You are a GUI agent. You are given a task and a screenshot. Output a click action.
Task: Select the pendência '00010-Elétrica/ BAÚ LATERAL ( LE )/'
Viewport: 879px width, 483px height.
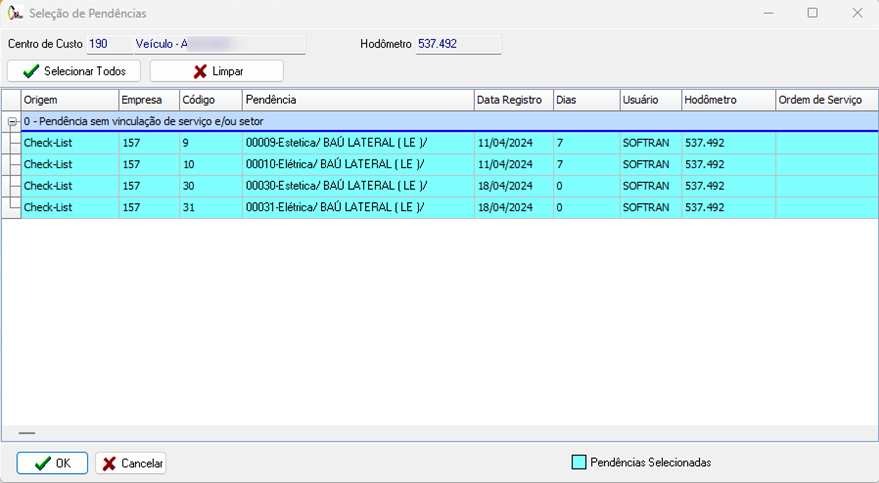(x=358, y=164)
